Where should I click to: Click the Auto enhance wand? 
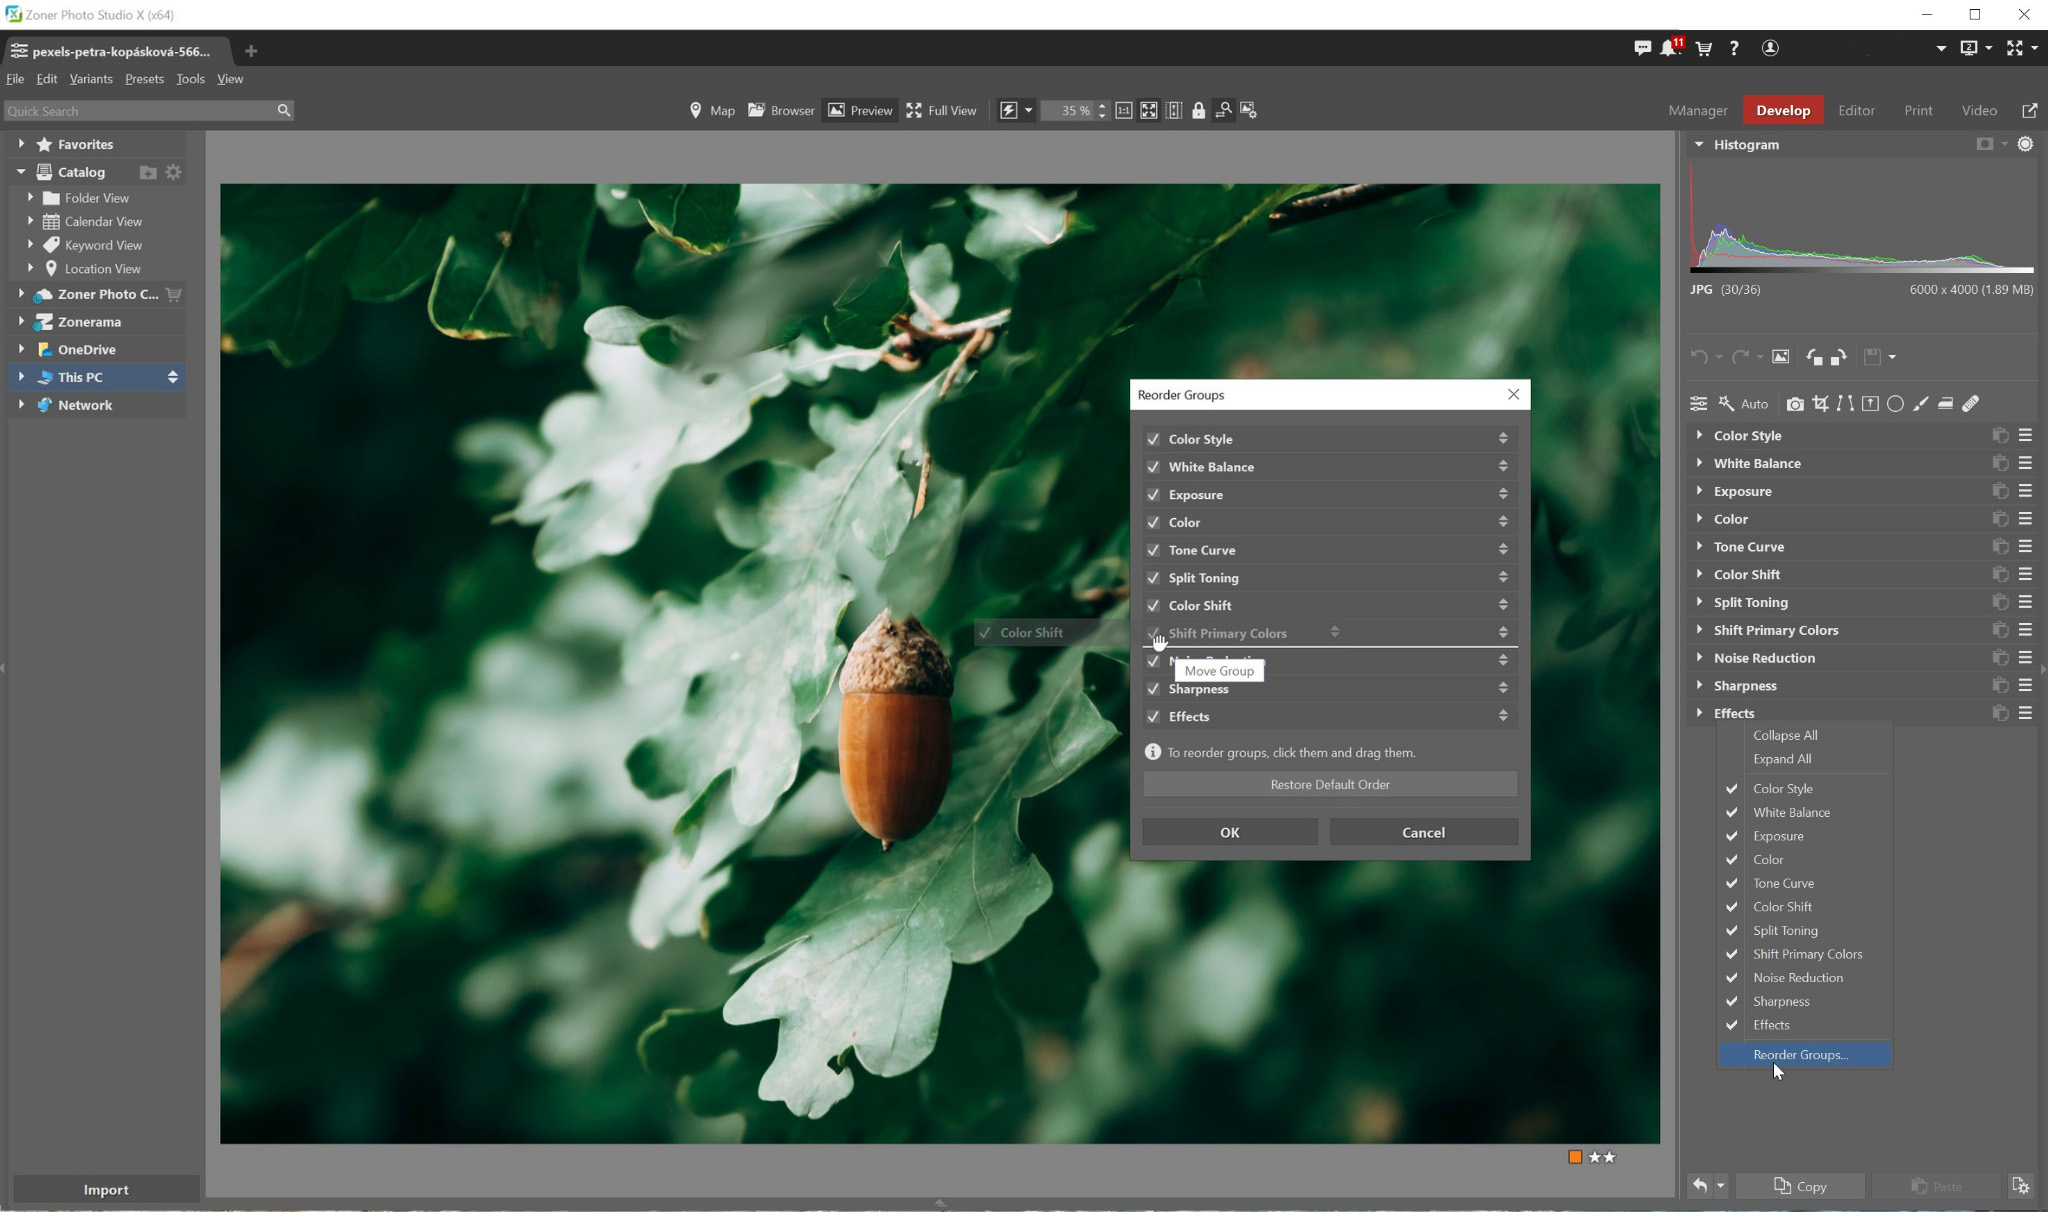[x=1724, y=404]
